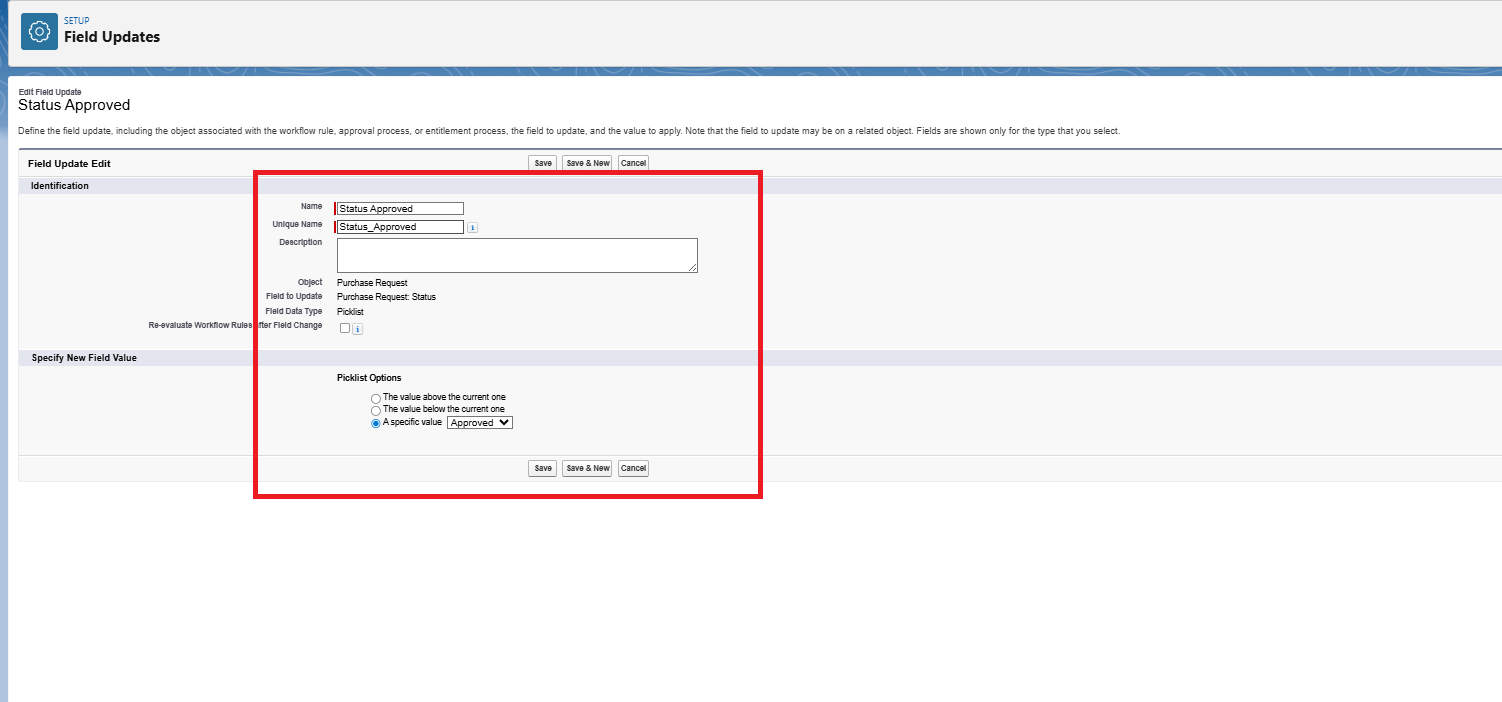Viewport: 1502px width, 702px height.
Task: Click the Description box resize handle
Action: tap(693, 268)
